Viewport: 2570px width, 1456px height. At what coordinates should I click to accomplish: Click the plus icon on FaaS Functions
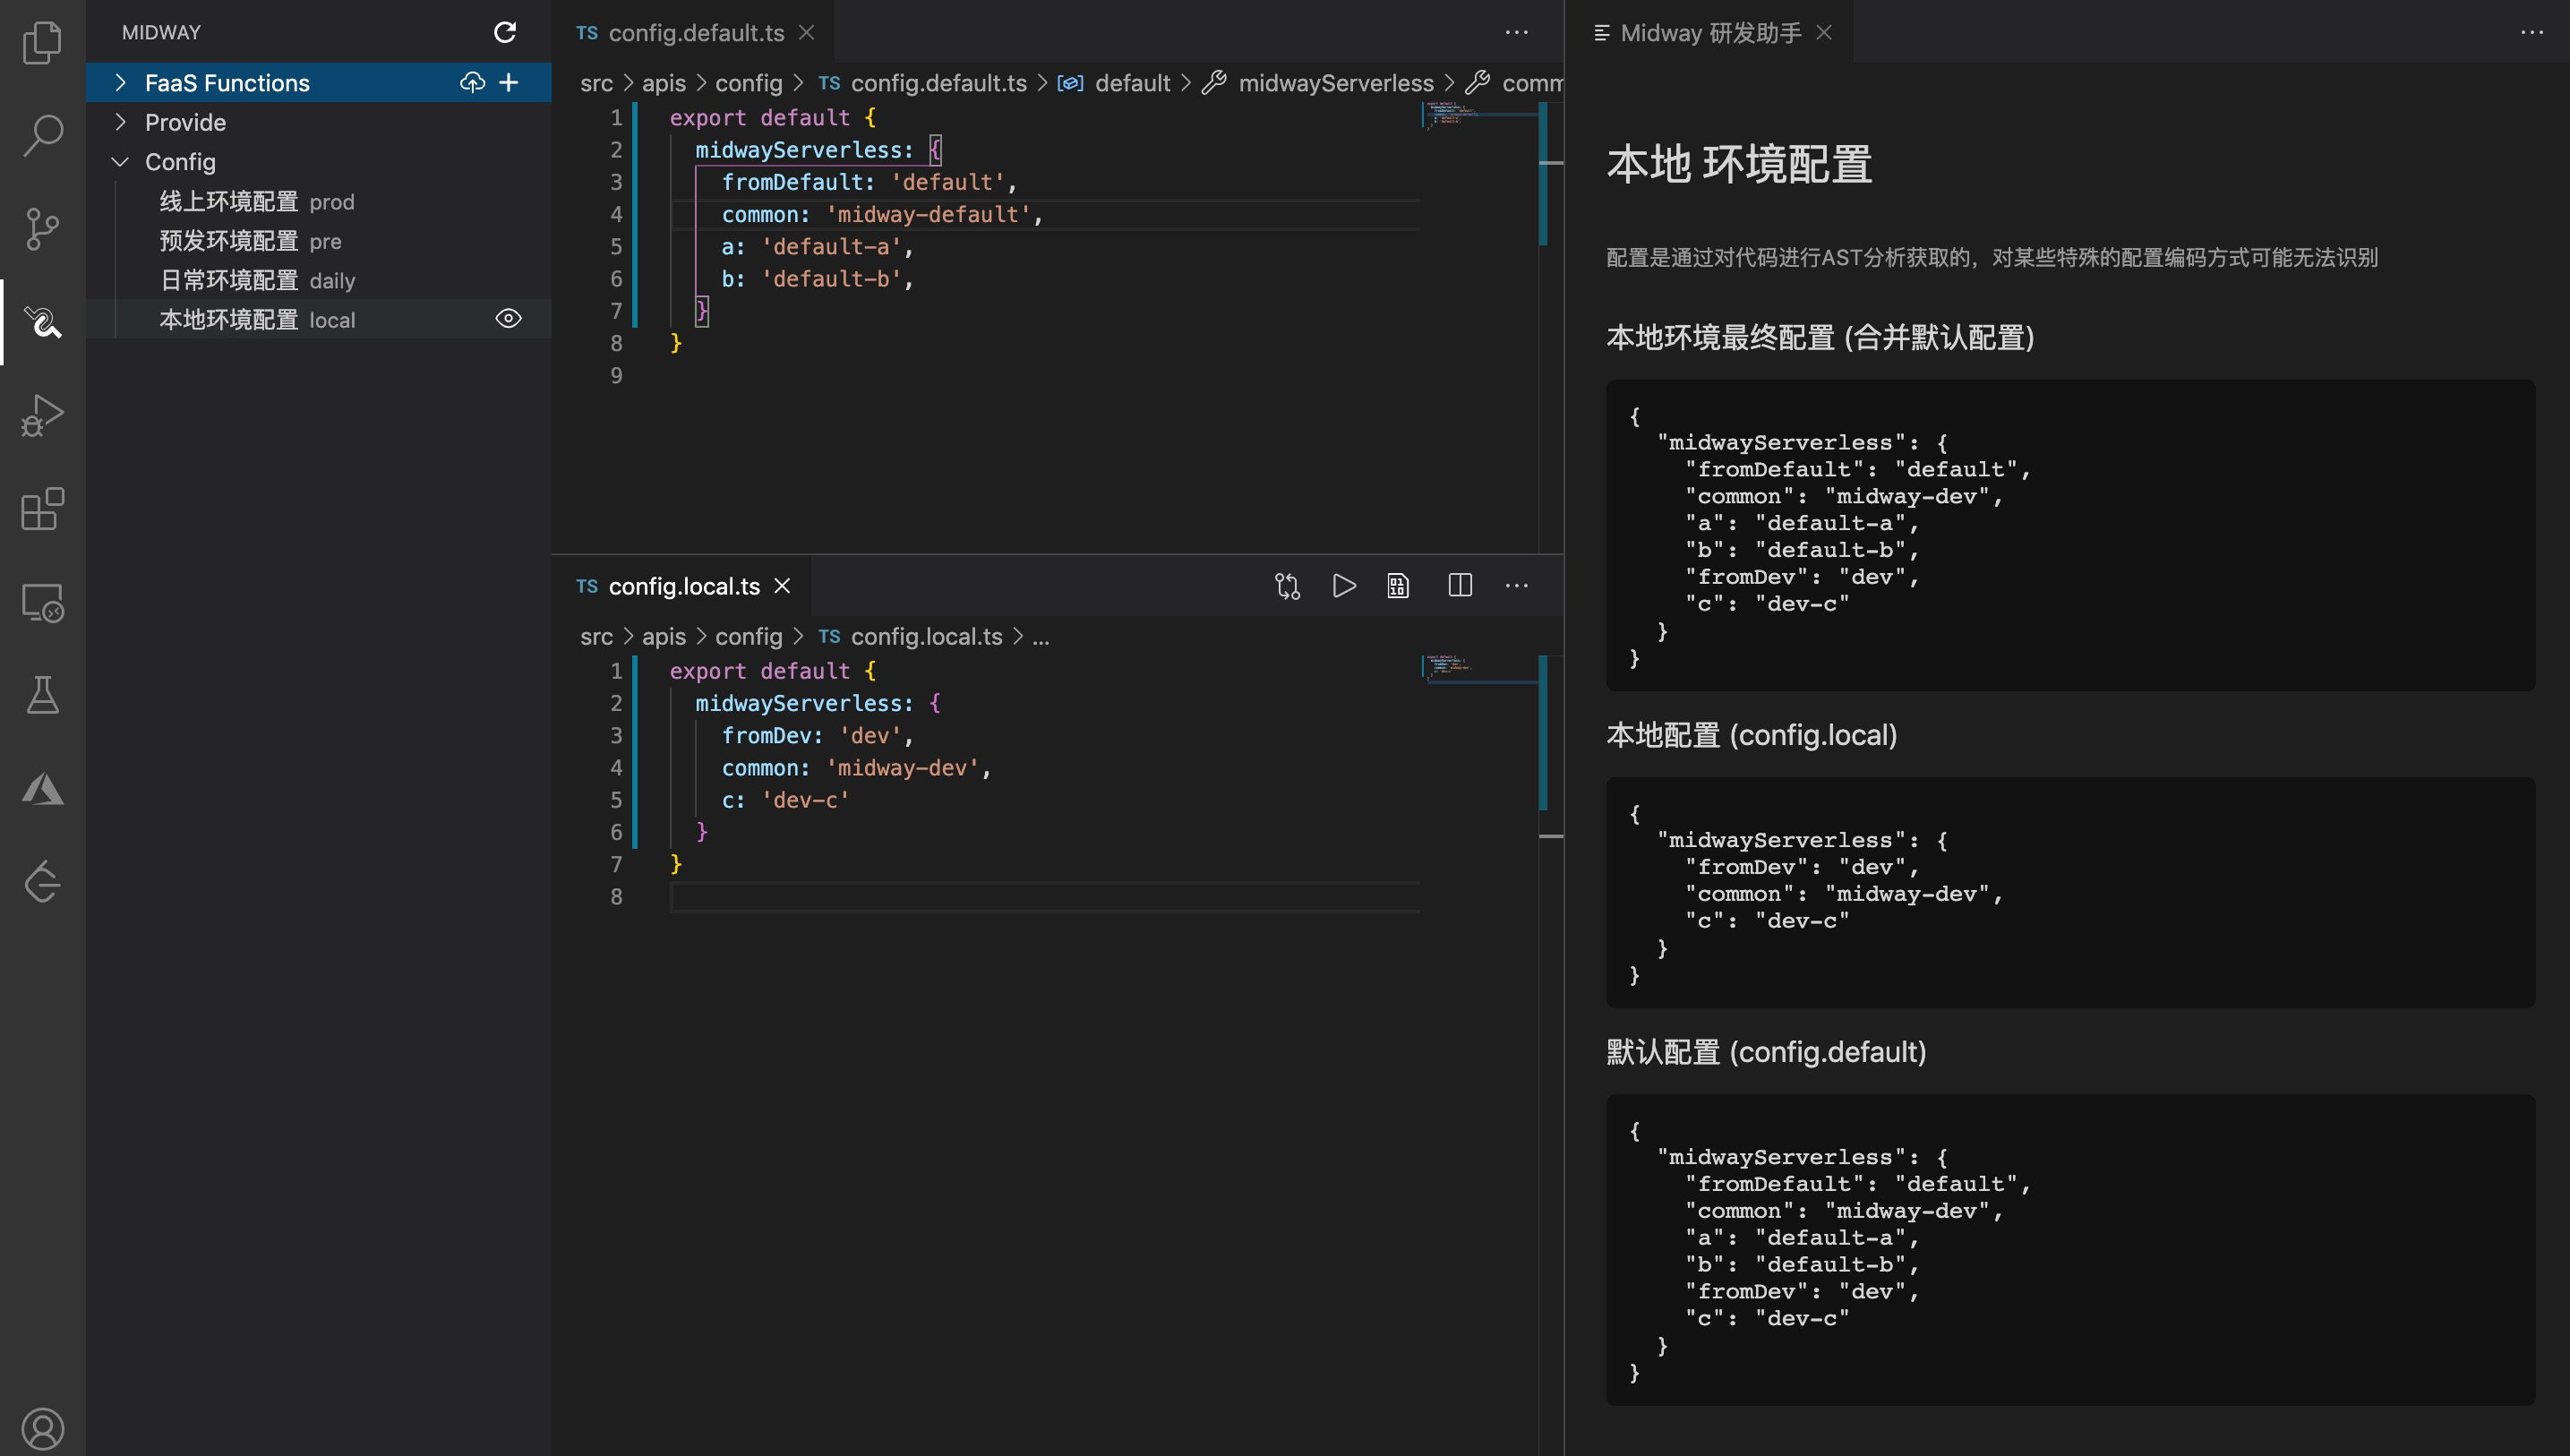coord(509,82)
